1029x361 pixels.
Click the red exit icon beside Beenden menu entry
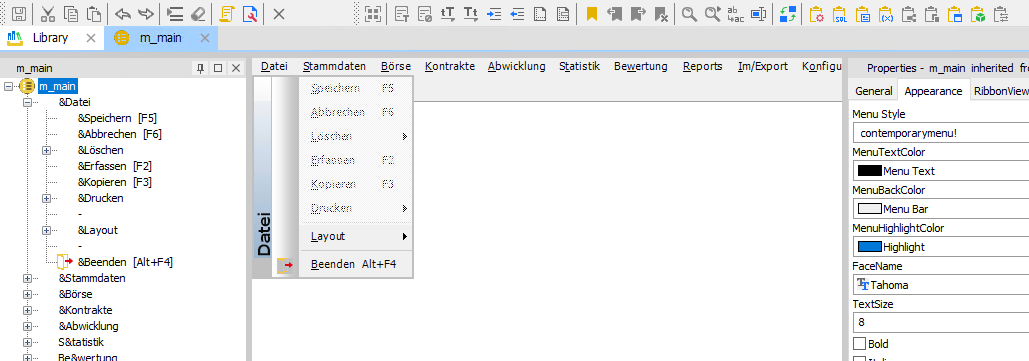click(x=285, y=265)
